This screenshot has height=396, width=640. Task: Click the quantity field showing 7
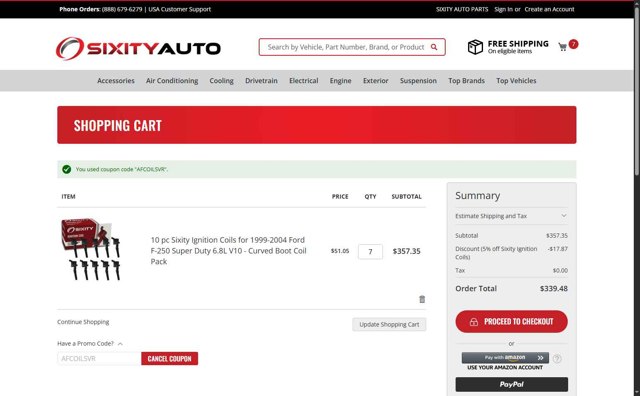coord(370,251)
